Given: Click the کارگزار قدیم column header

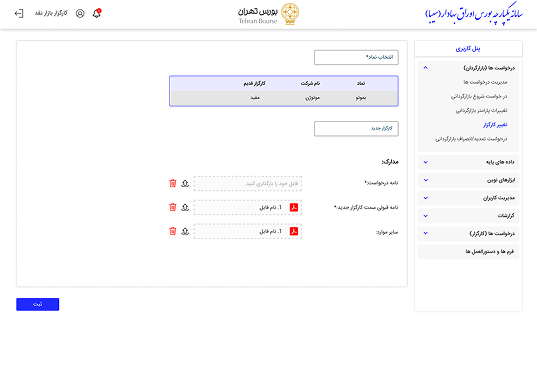Looking at the screenshot, I should coord(254,83).
